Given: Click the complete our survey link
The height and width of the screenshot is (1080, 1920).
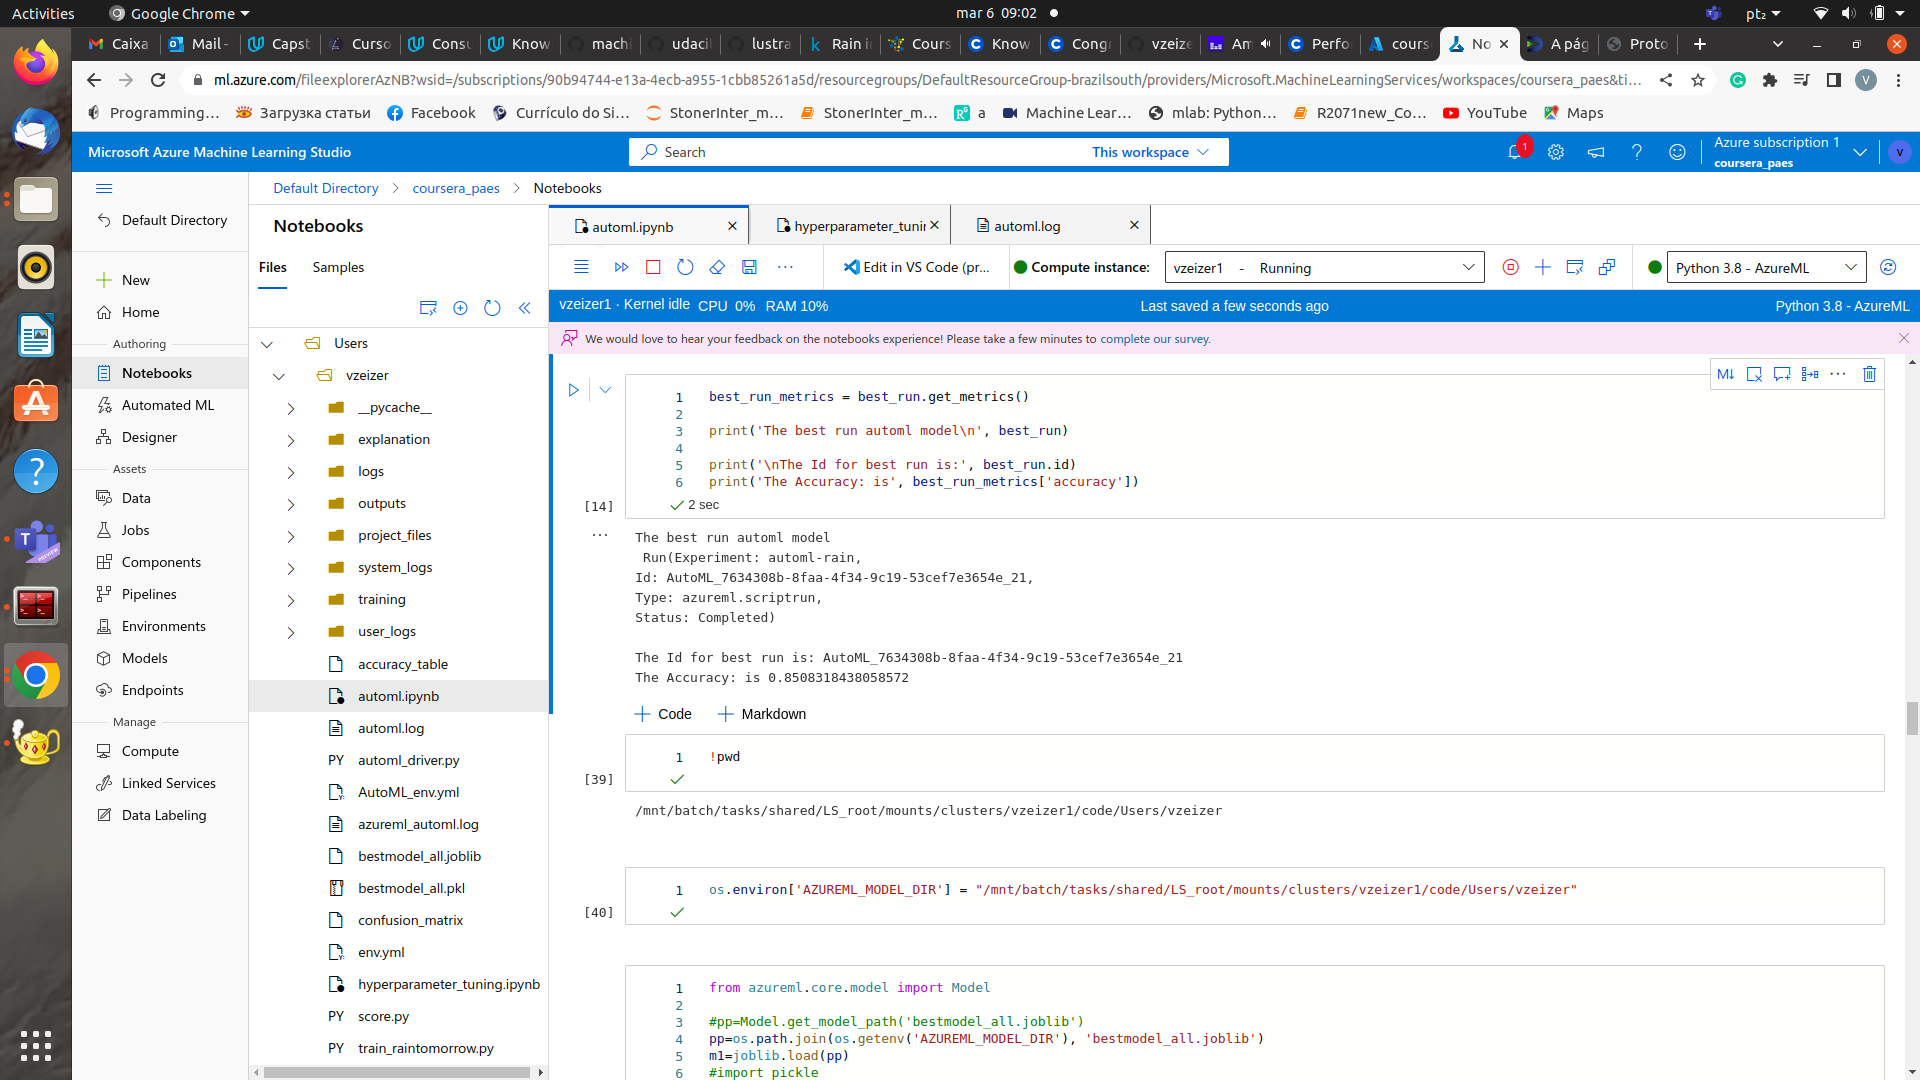Looking at the screenshot, I should tap(1155, 339).
